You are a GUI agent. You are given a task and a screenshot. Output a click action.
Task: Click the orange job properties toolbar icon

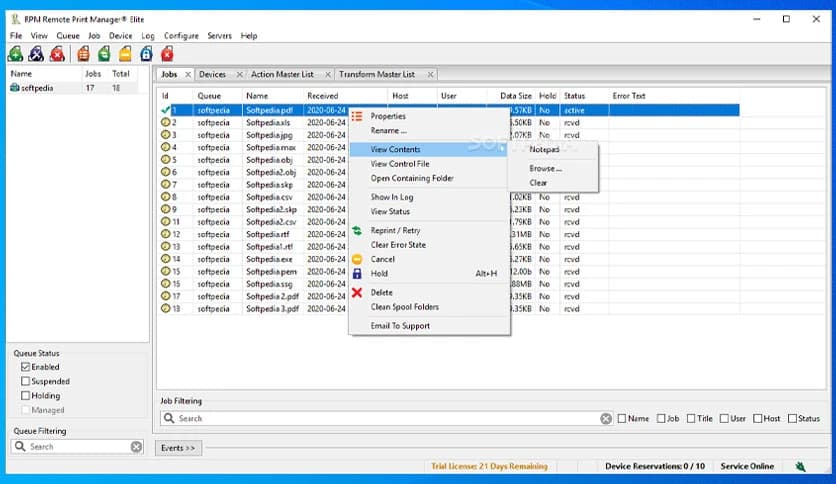[x=83, y=54]
